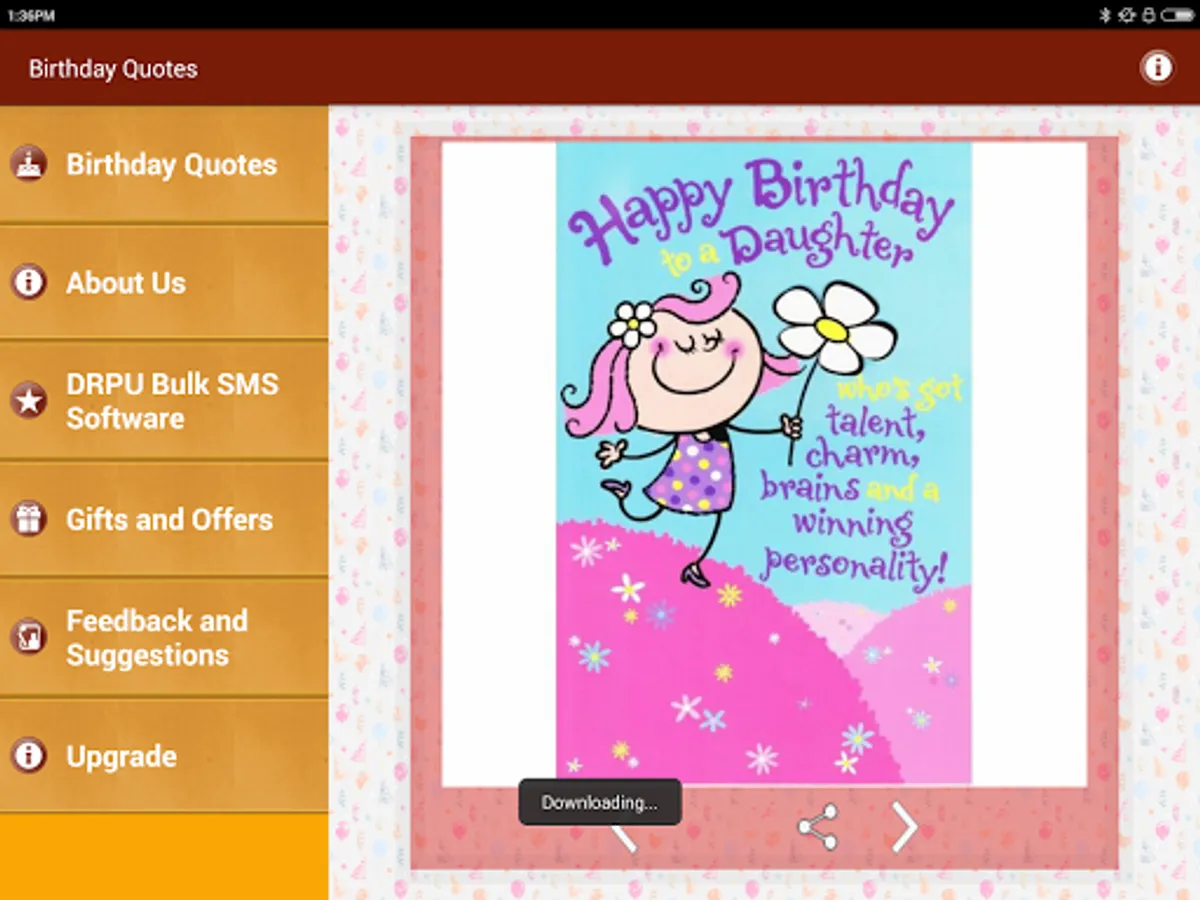1200x900 pixels.
Task: Select Feedback and Suggestions in the sidebar
Action: 164,638
